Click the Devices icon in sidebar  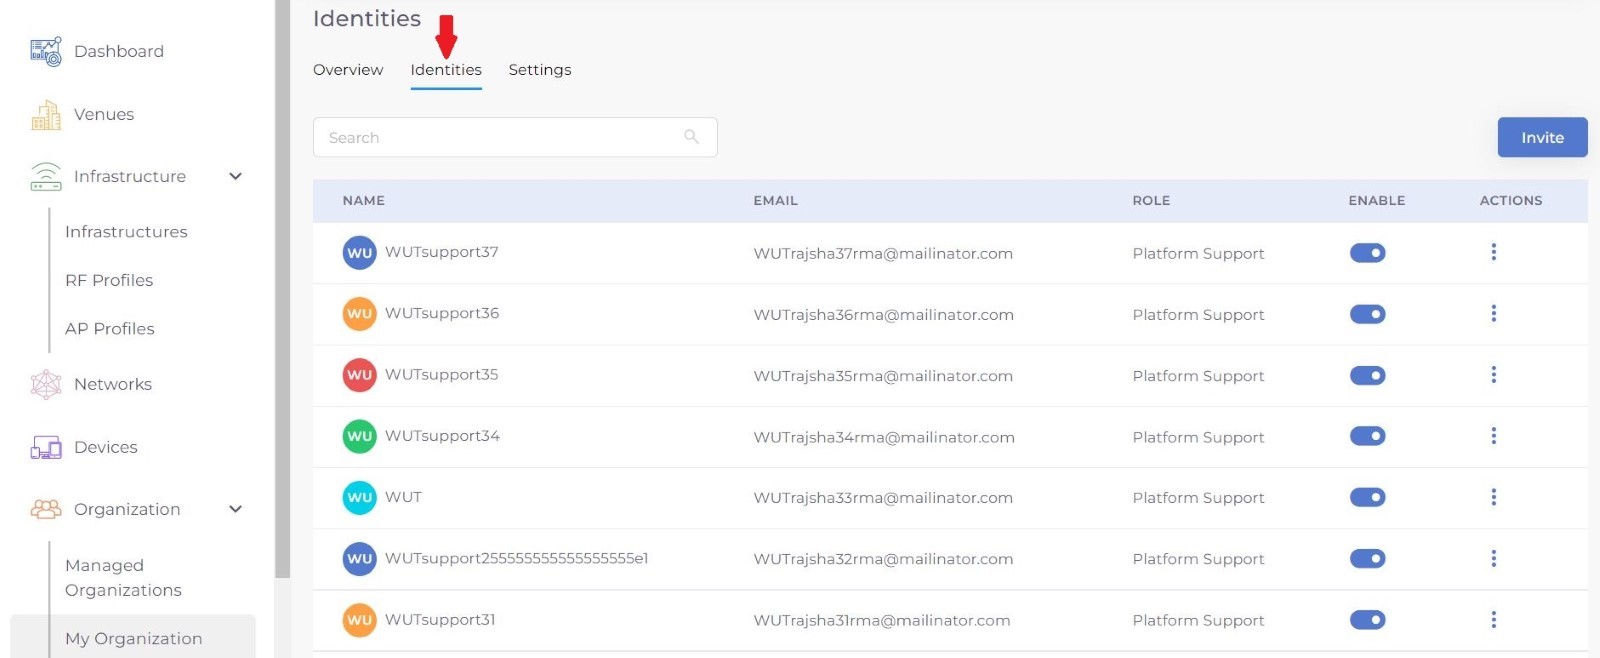tap(46, 448)
